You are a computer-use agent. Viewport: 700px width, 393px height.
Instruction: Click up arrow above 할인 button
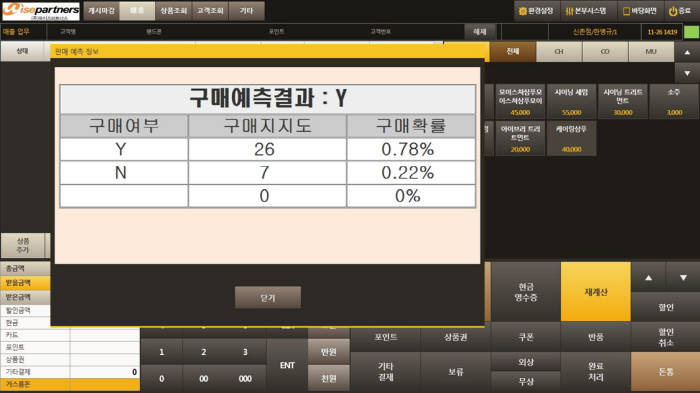tap(648, 277)
